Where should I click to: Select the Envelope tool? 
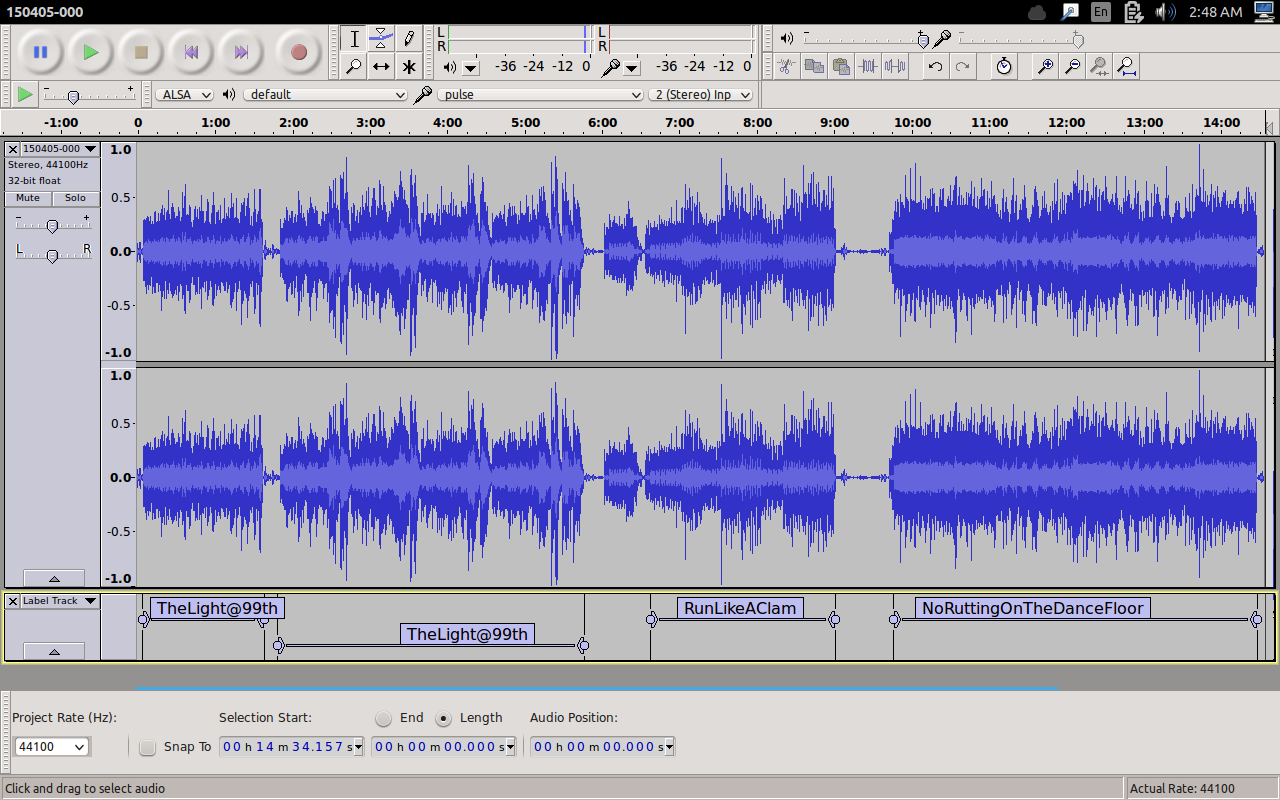[381, 39]
